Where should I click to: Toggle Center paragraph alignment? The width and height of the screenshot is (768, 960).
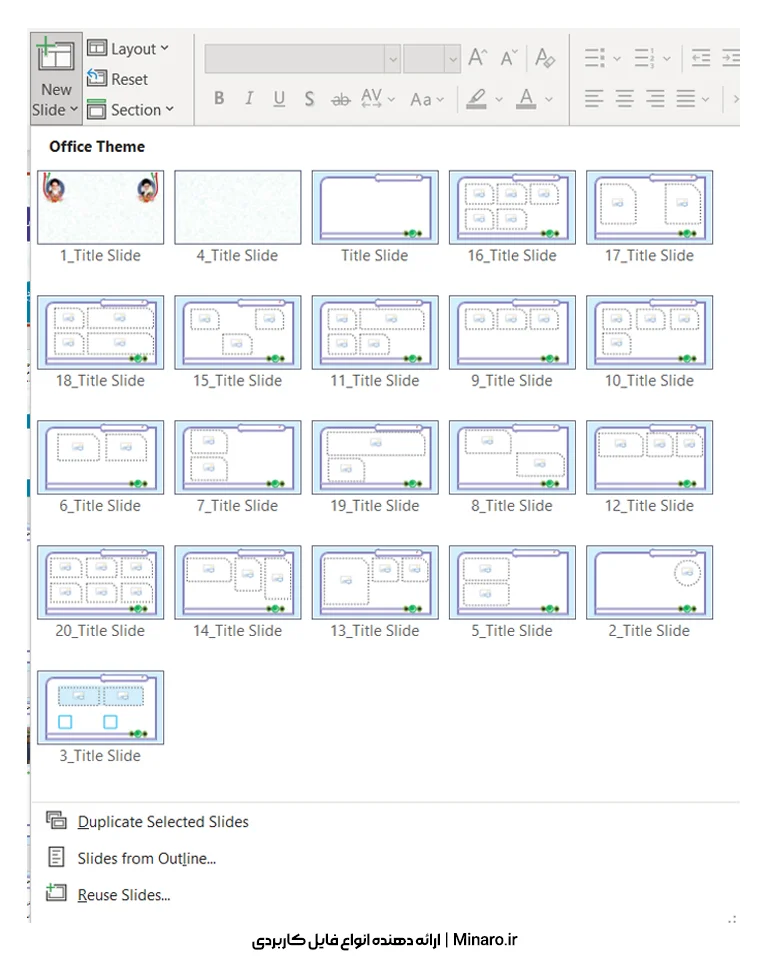[625, 99]
